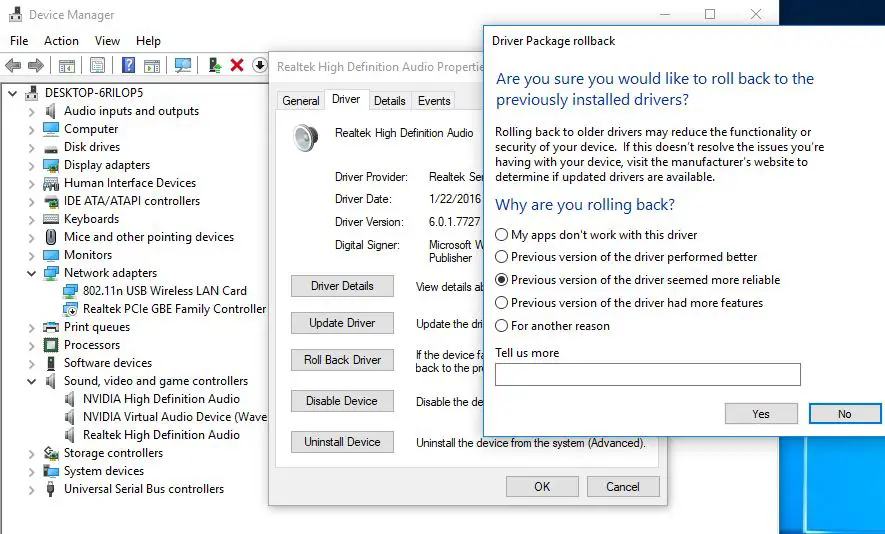Open the File menu
Screen dimensions: 885x534
[x=19, y=41]
